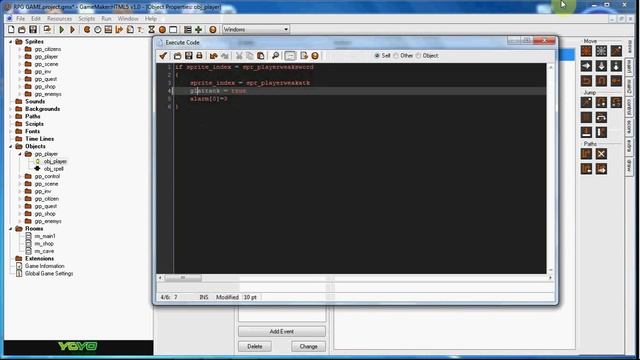Collapse the Sprites tree folder
The height and width of the screenshot is (360, 640).
point(11,42)
